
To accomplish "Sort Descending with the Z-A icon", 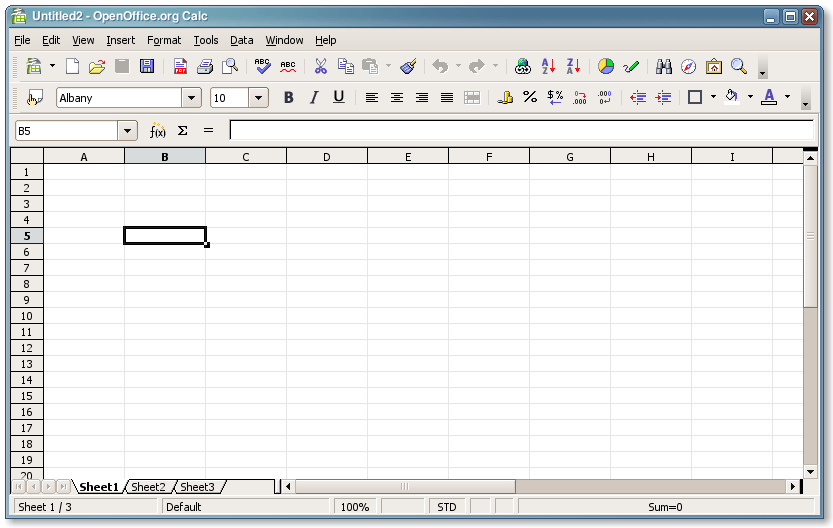I will 573,66.
